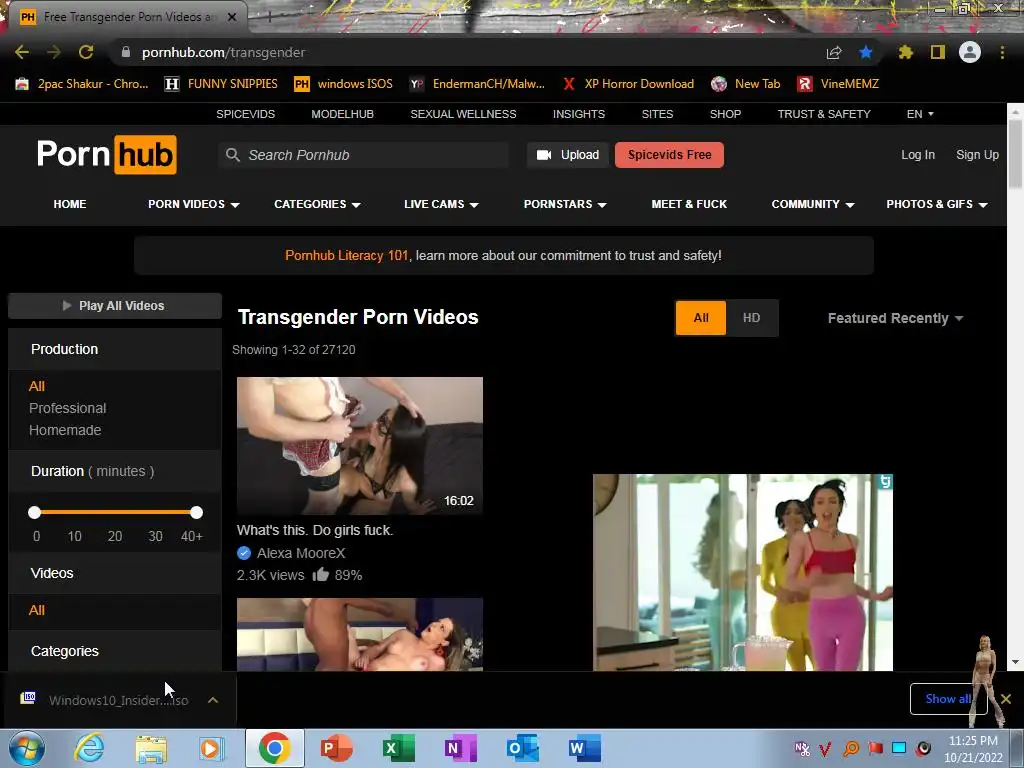Click the Spicevids Free button
Screen dimensions: 1024x768
pyautogui.click(x=669, y=155)
